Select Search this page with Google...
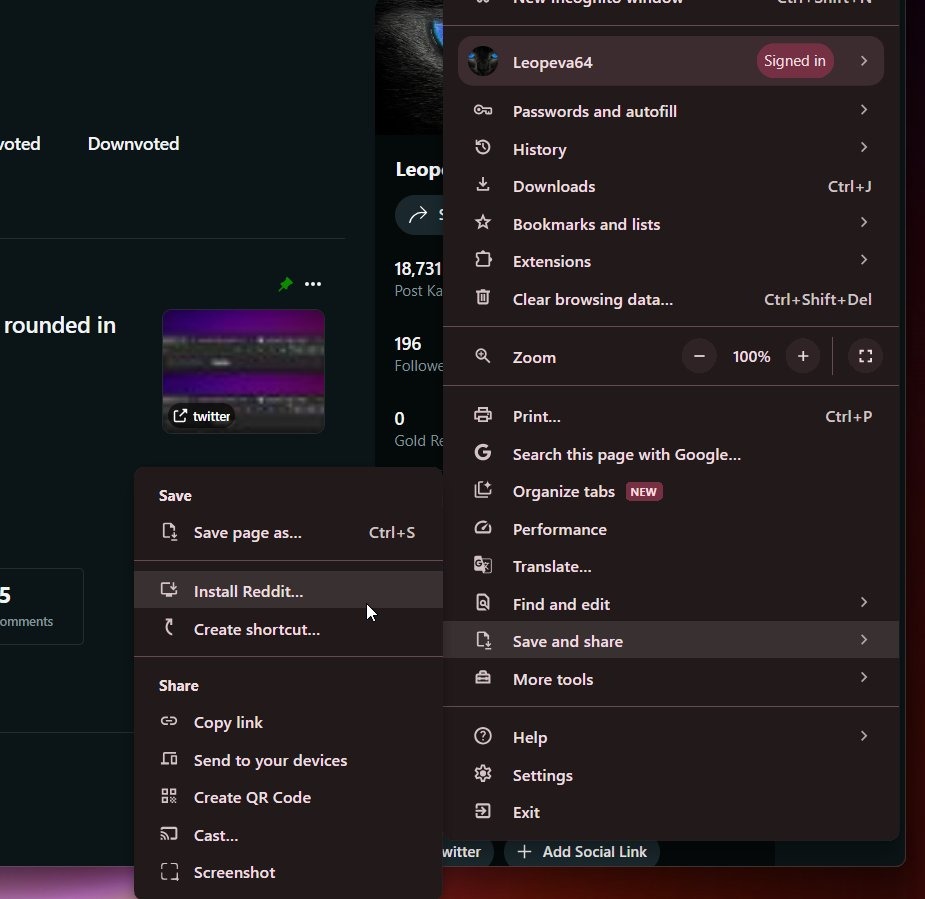Image resolution: width=925 pixels, height=899 pixels. pyautogui.click(x=671, y=454)
